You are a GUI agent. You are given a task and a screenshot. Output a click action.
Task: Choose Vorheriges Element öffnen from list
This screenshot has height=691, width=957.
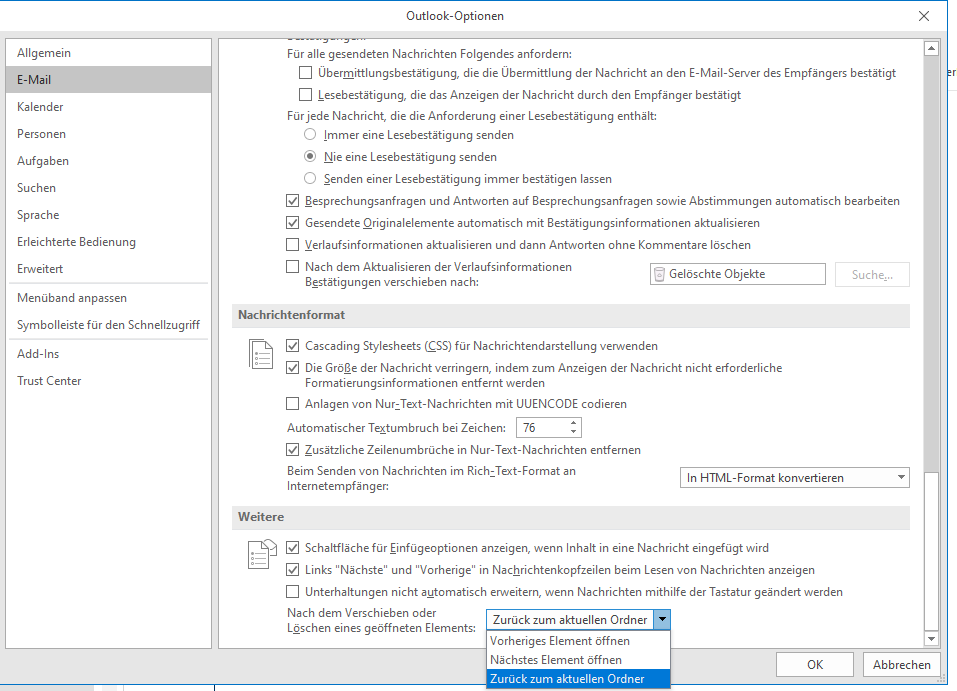[578, 641]
